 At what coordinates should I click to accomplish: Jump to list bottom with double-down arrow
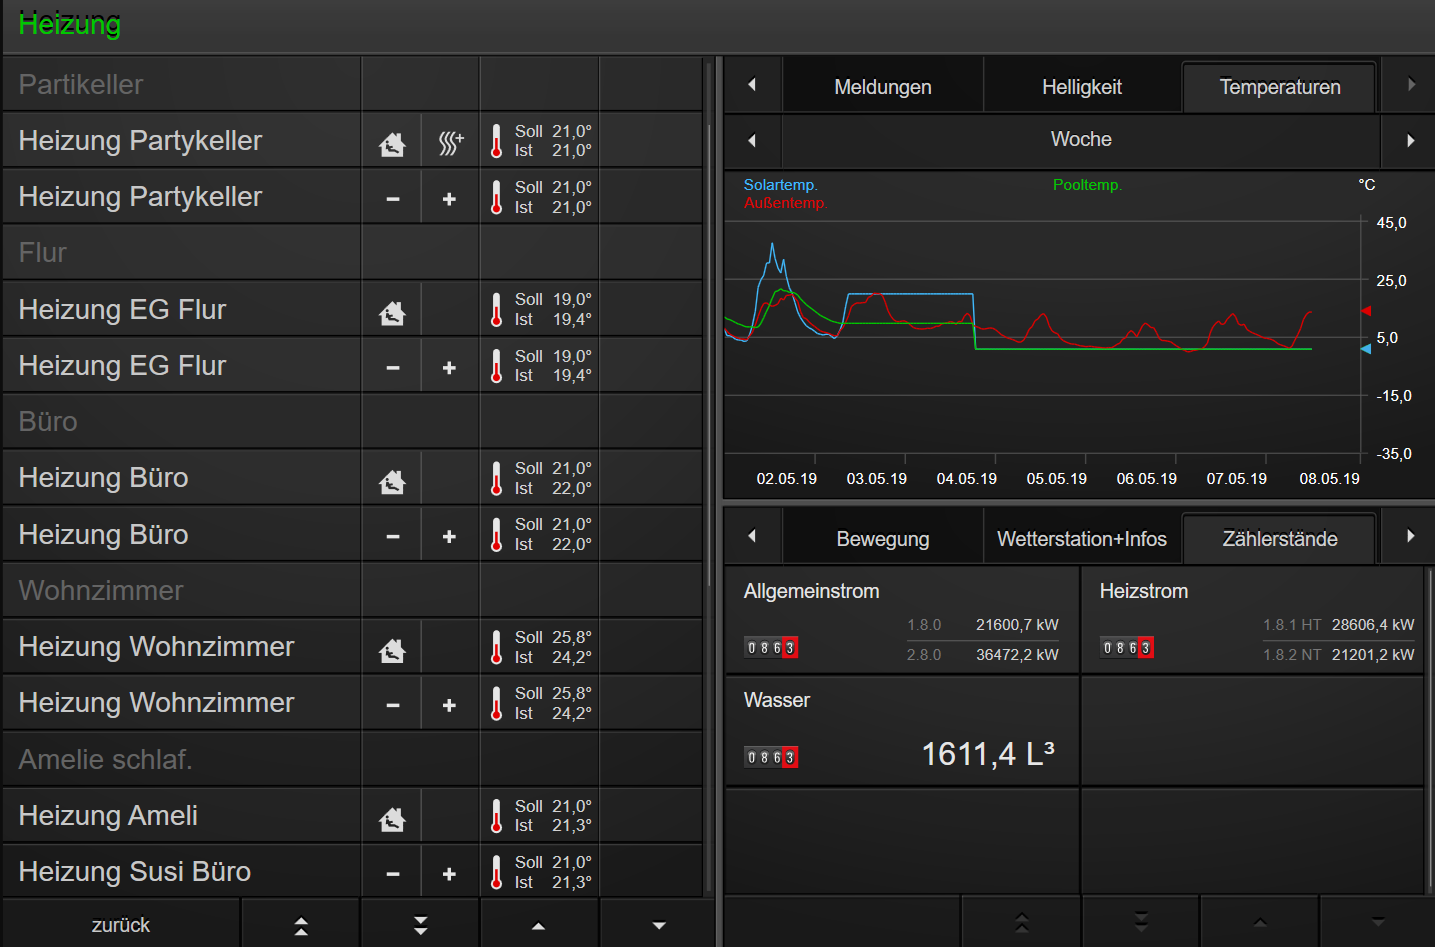point(420,926)
